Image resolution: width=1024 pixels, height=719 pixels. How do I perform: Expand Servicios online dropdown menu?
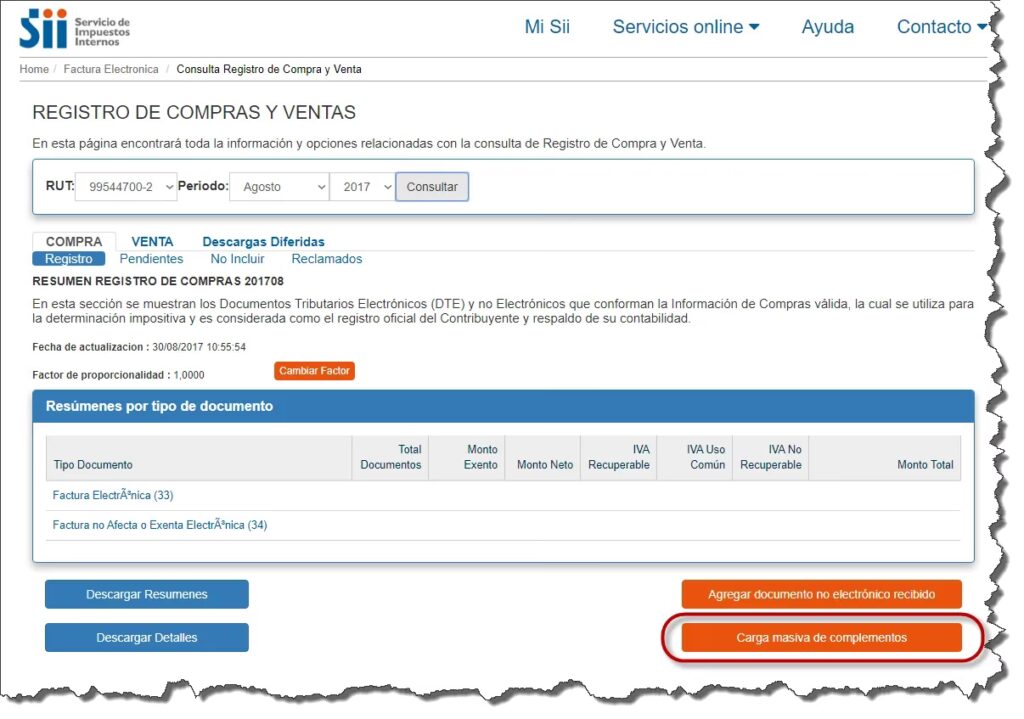pos(685,27)
